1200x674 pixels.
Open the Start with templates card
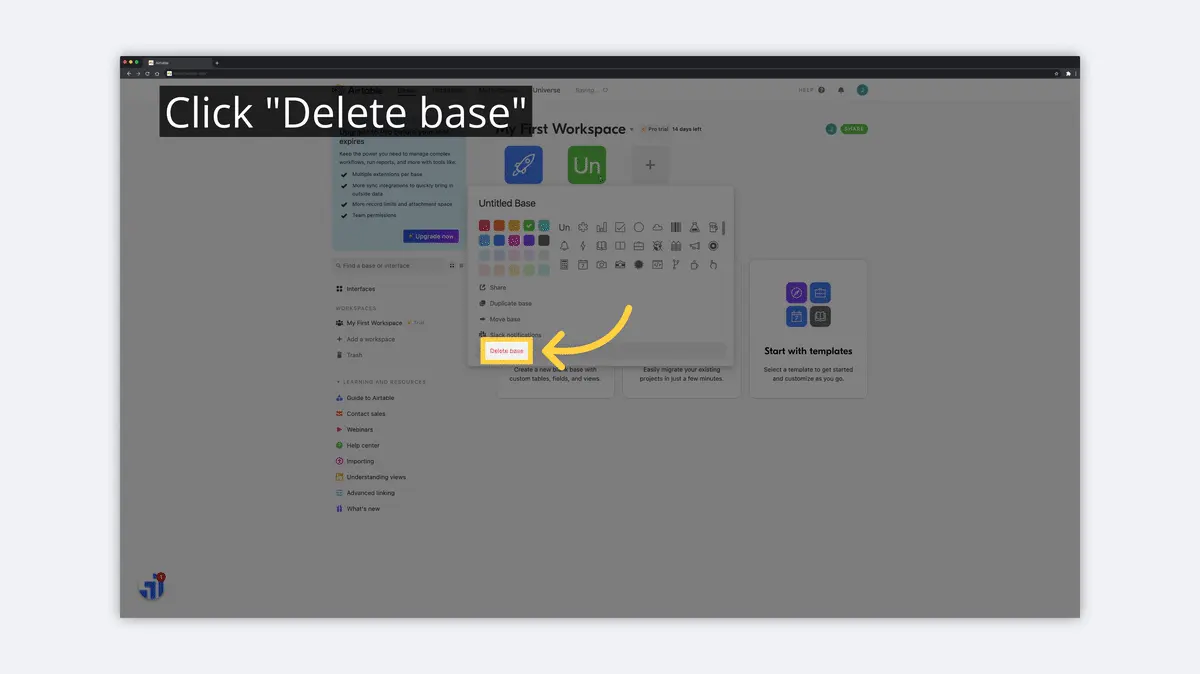(808, 329)
